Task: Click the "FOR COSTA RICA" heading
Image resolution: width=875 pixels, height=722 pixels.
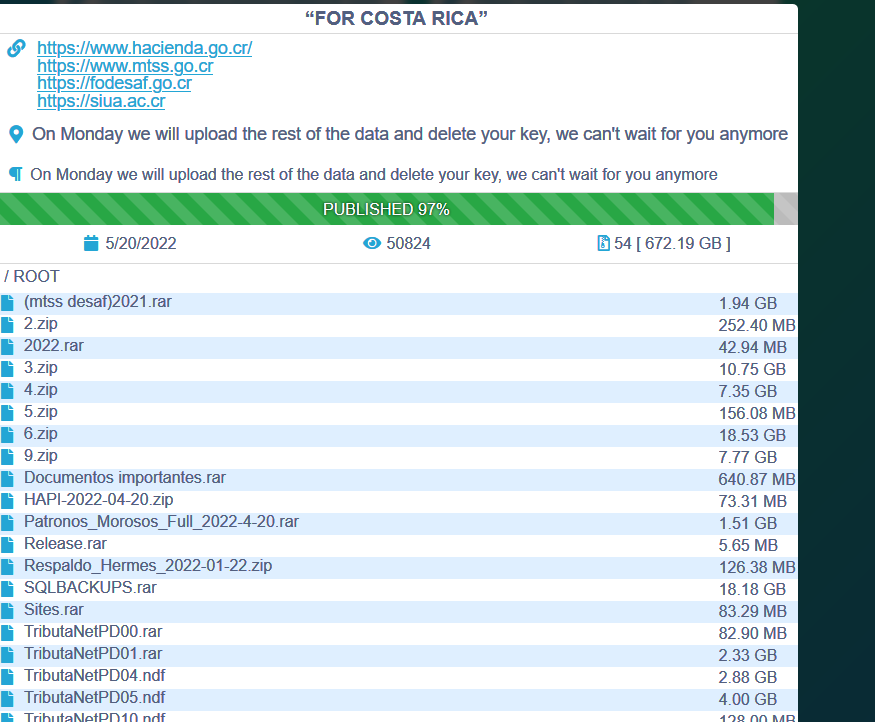Action: [396, 18]
